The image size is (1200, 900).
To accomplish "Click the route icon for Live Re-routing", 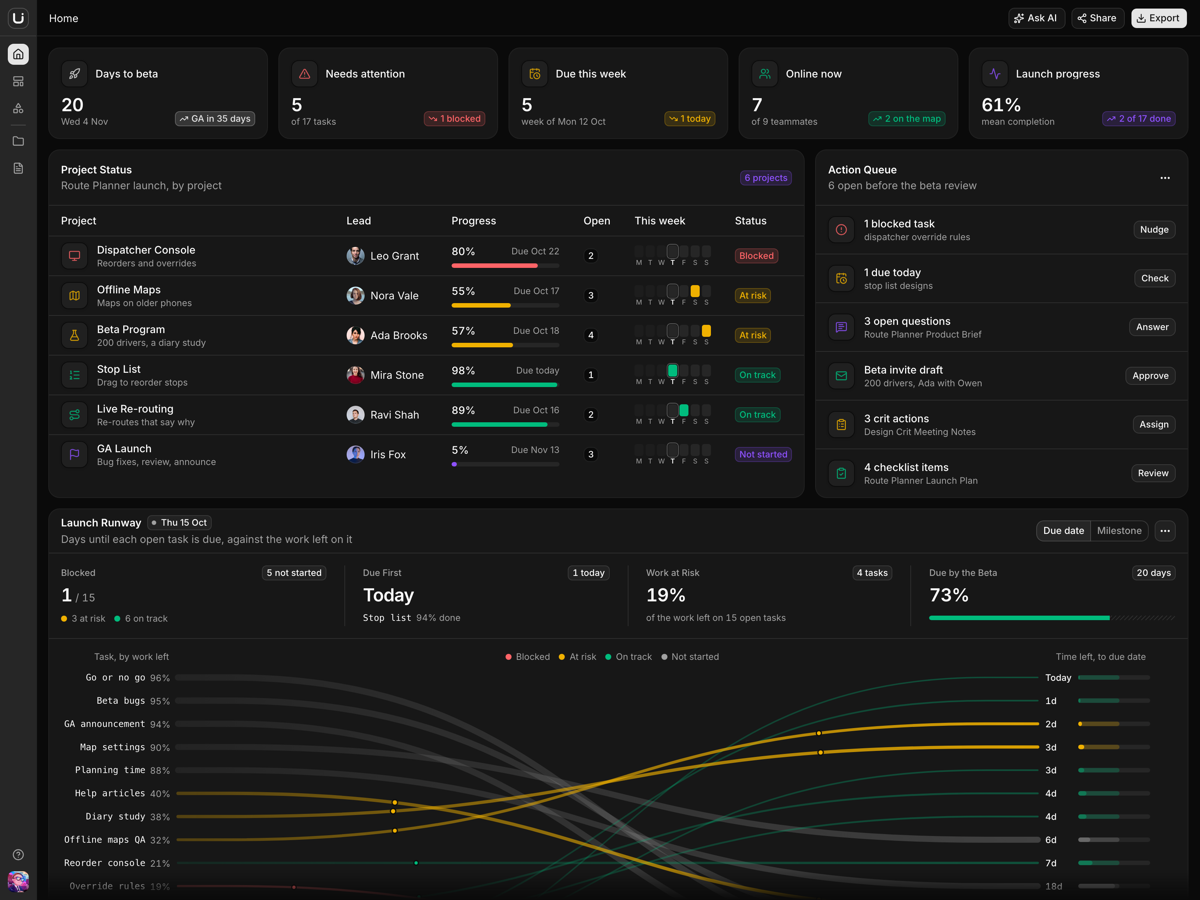I will 74,415.
